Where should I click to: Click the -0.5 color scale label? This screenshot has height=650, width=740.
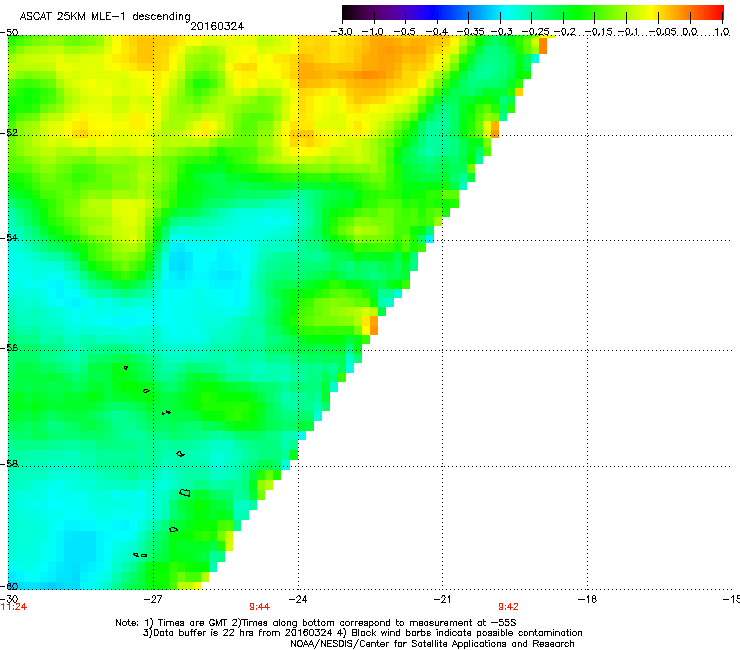[x=404, y=32]
